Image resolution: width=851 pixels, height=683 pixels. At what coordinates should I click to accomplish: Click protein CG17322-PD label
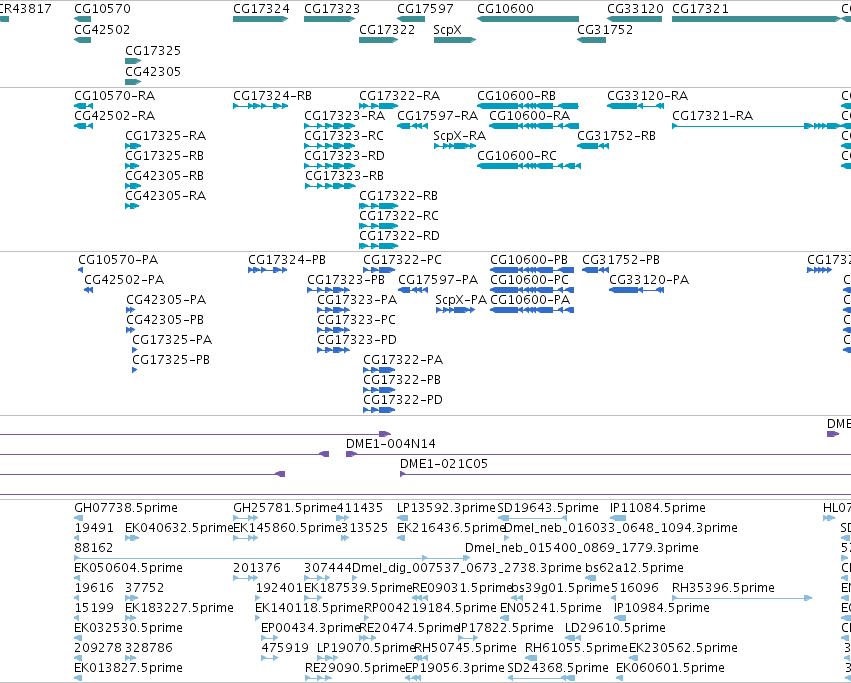(x=403, y=400)
